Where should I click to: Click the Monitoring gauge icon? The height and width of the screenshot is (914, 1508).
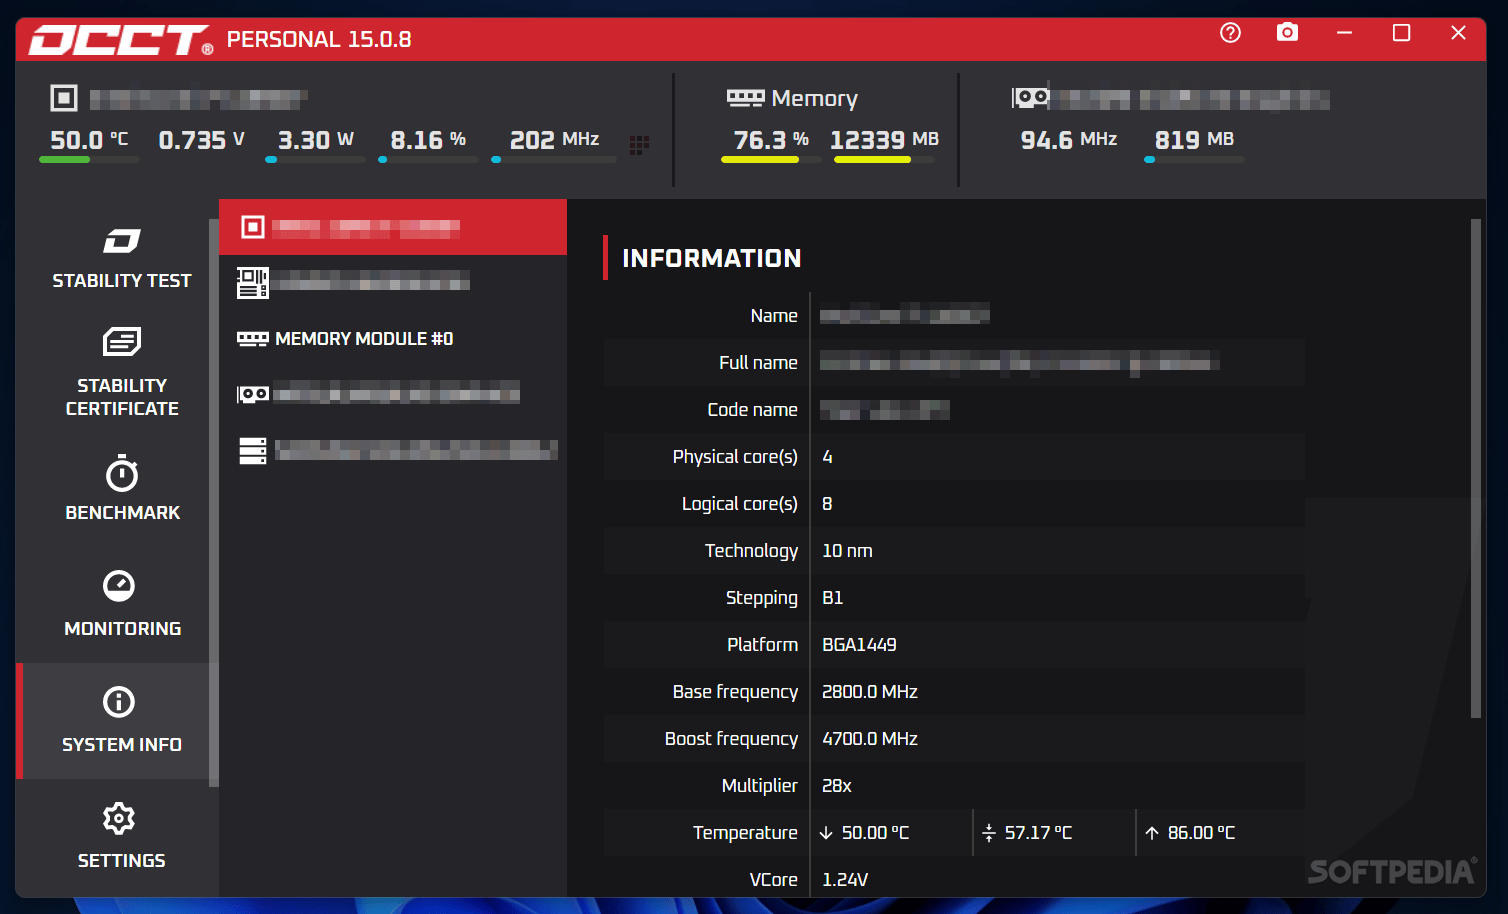(119, 585)
